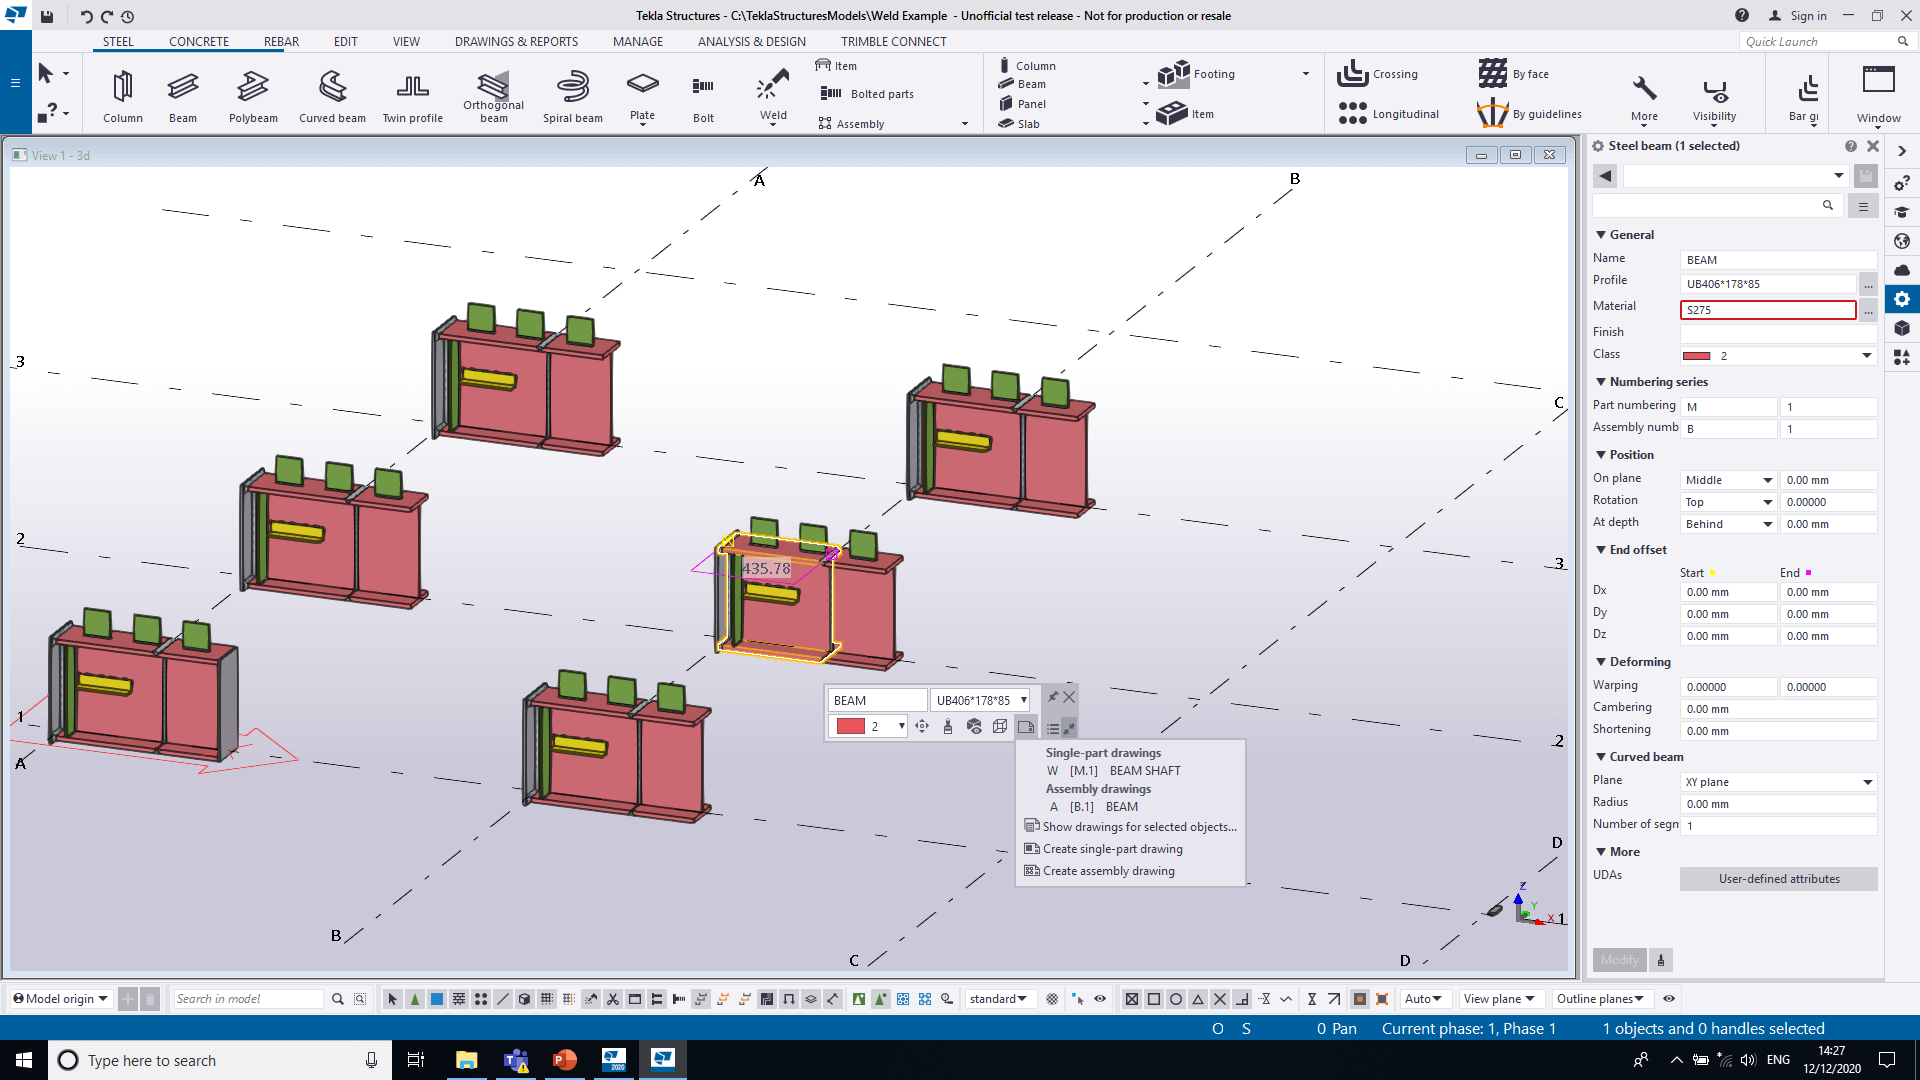Toggle the eye icon after Outline planes
This screenshot has width=1920, height=1080.
pos(1669,999)
